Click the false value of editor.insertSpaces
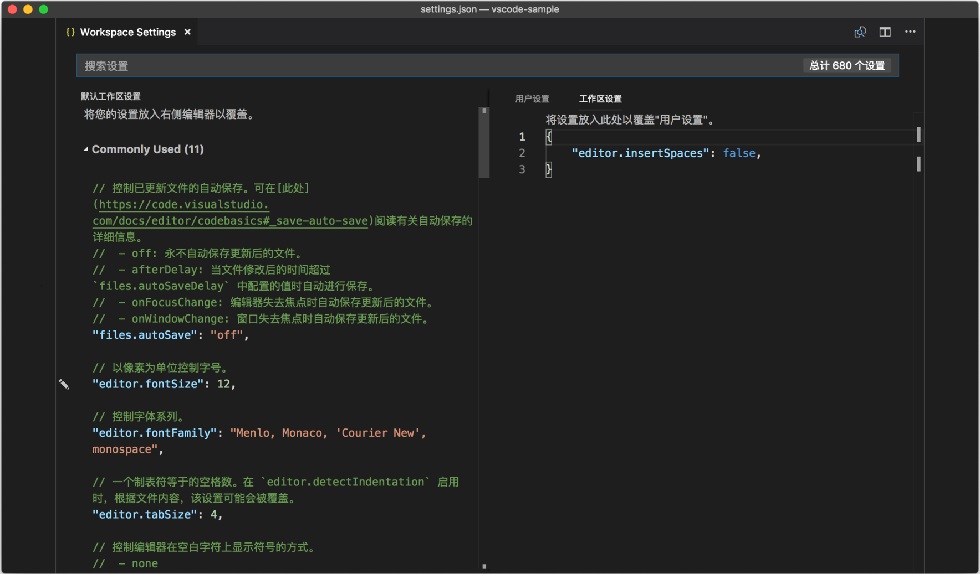Viewport: 980px width, 574px height. (739, 153)
